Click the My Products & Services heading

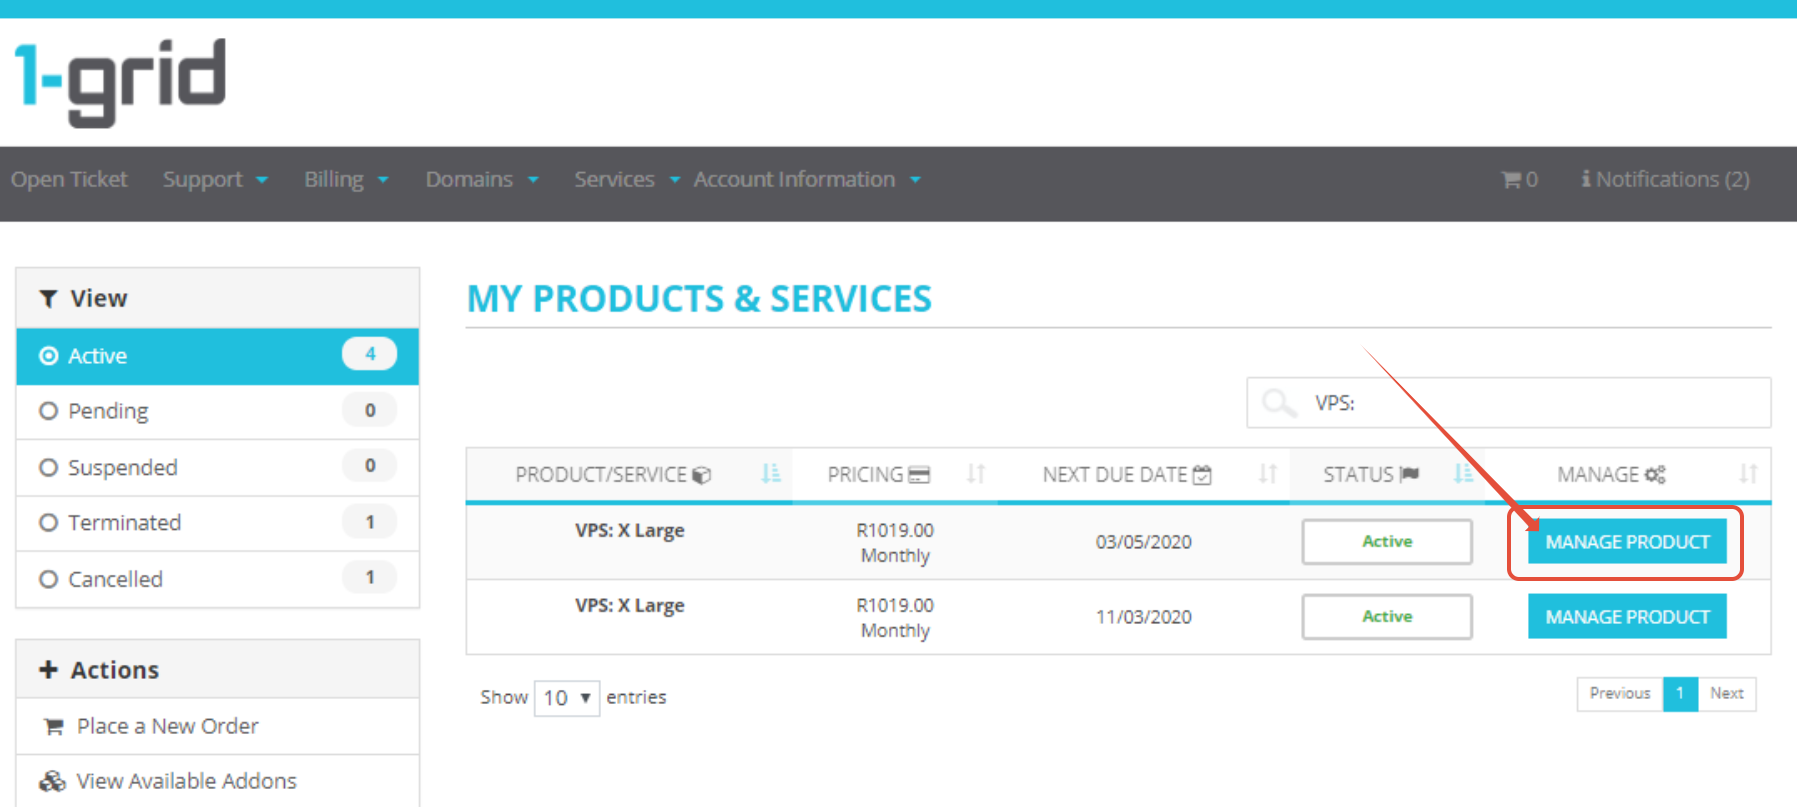[x=699, y=299]
